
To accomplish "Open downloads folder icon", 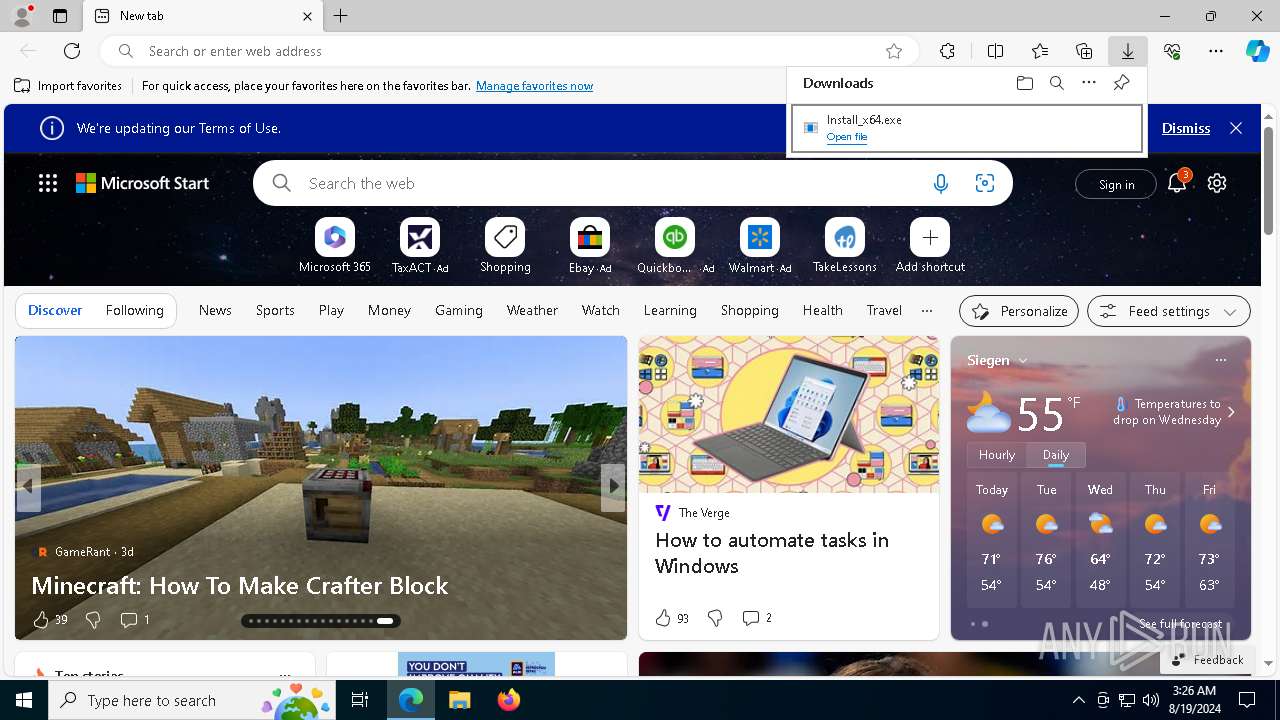I will (1024, 83).
